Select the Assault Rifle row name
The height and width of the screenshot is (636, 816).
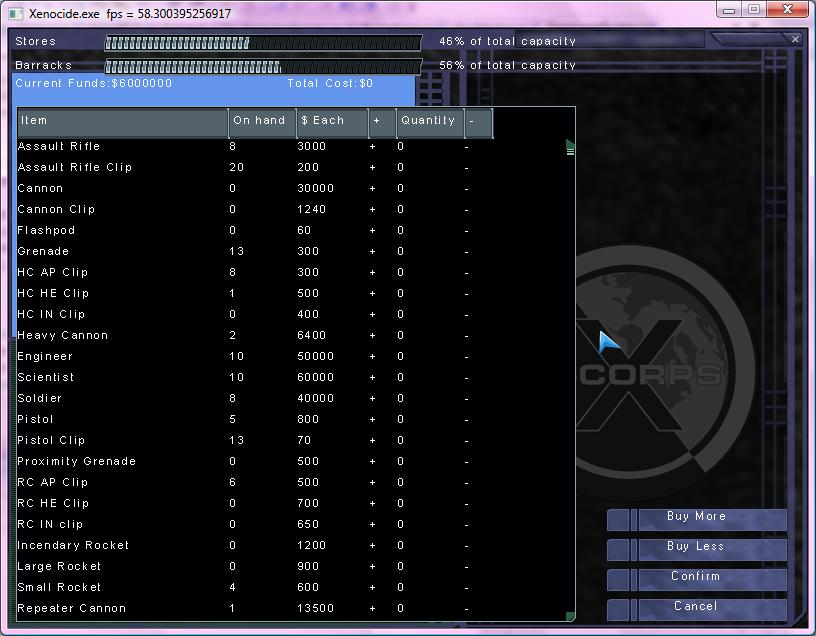58,146
